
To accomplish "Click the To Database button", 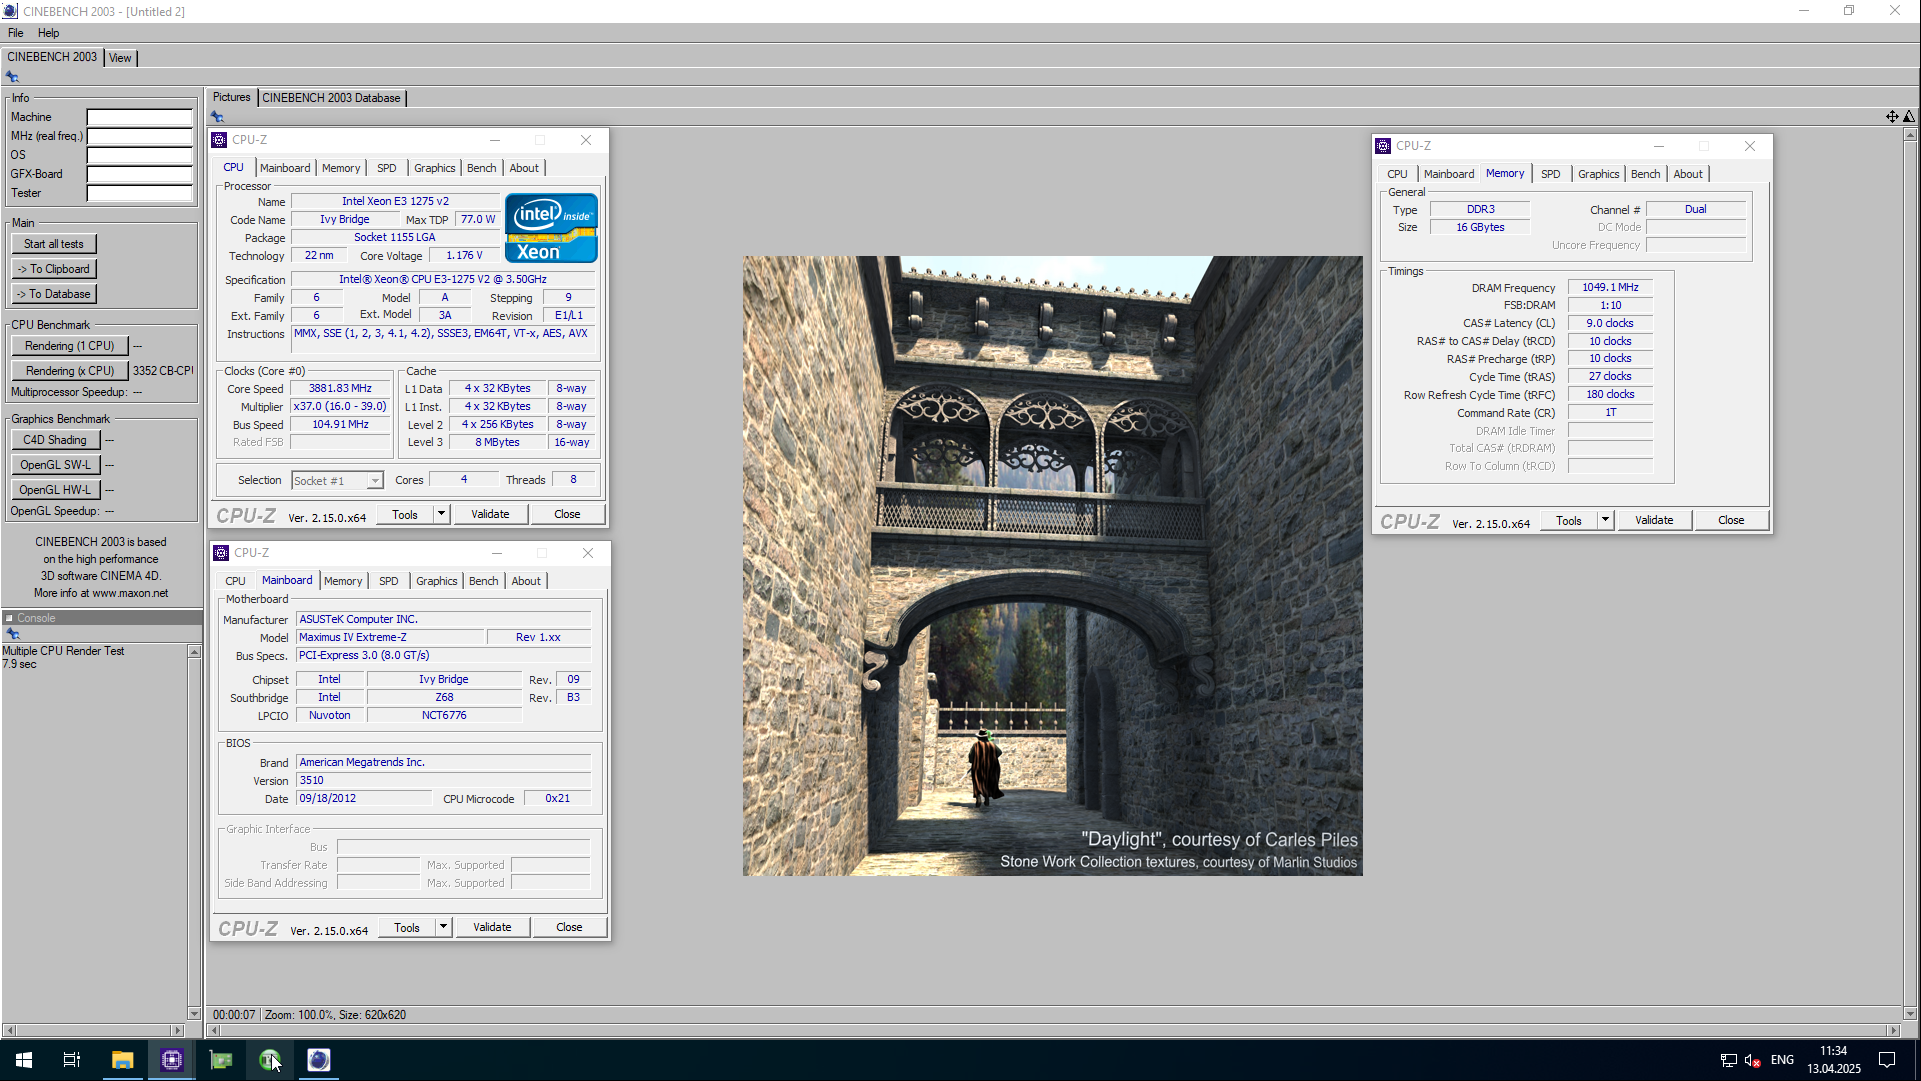I will click(54, 294).
